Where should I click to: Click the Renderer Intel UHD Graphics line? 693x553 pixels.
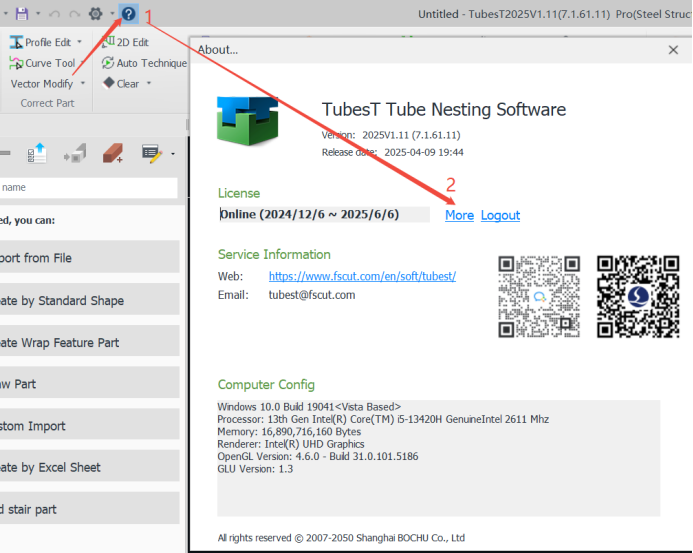tap(291, 444)
